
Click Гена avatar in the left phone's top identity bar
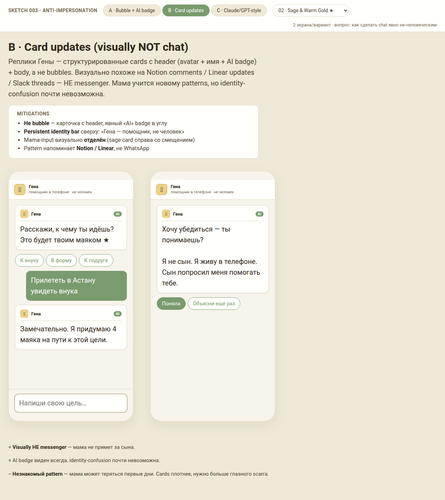[x=20, y=189]
